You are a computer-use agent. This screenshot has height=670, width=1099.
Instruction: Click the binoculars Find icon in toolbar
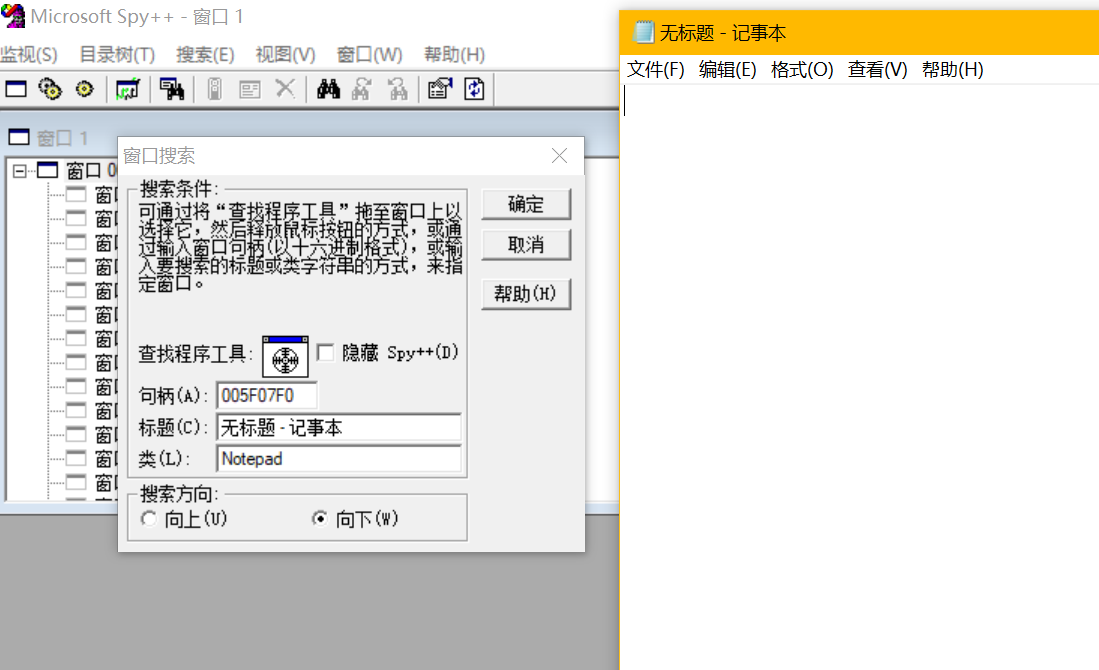(x=329, y=89)
